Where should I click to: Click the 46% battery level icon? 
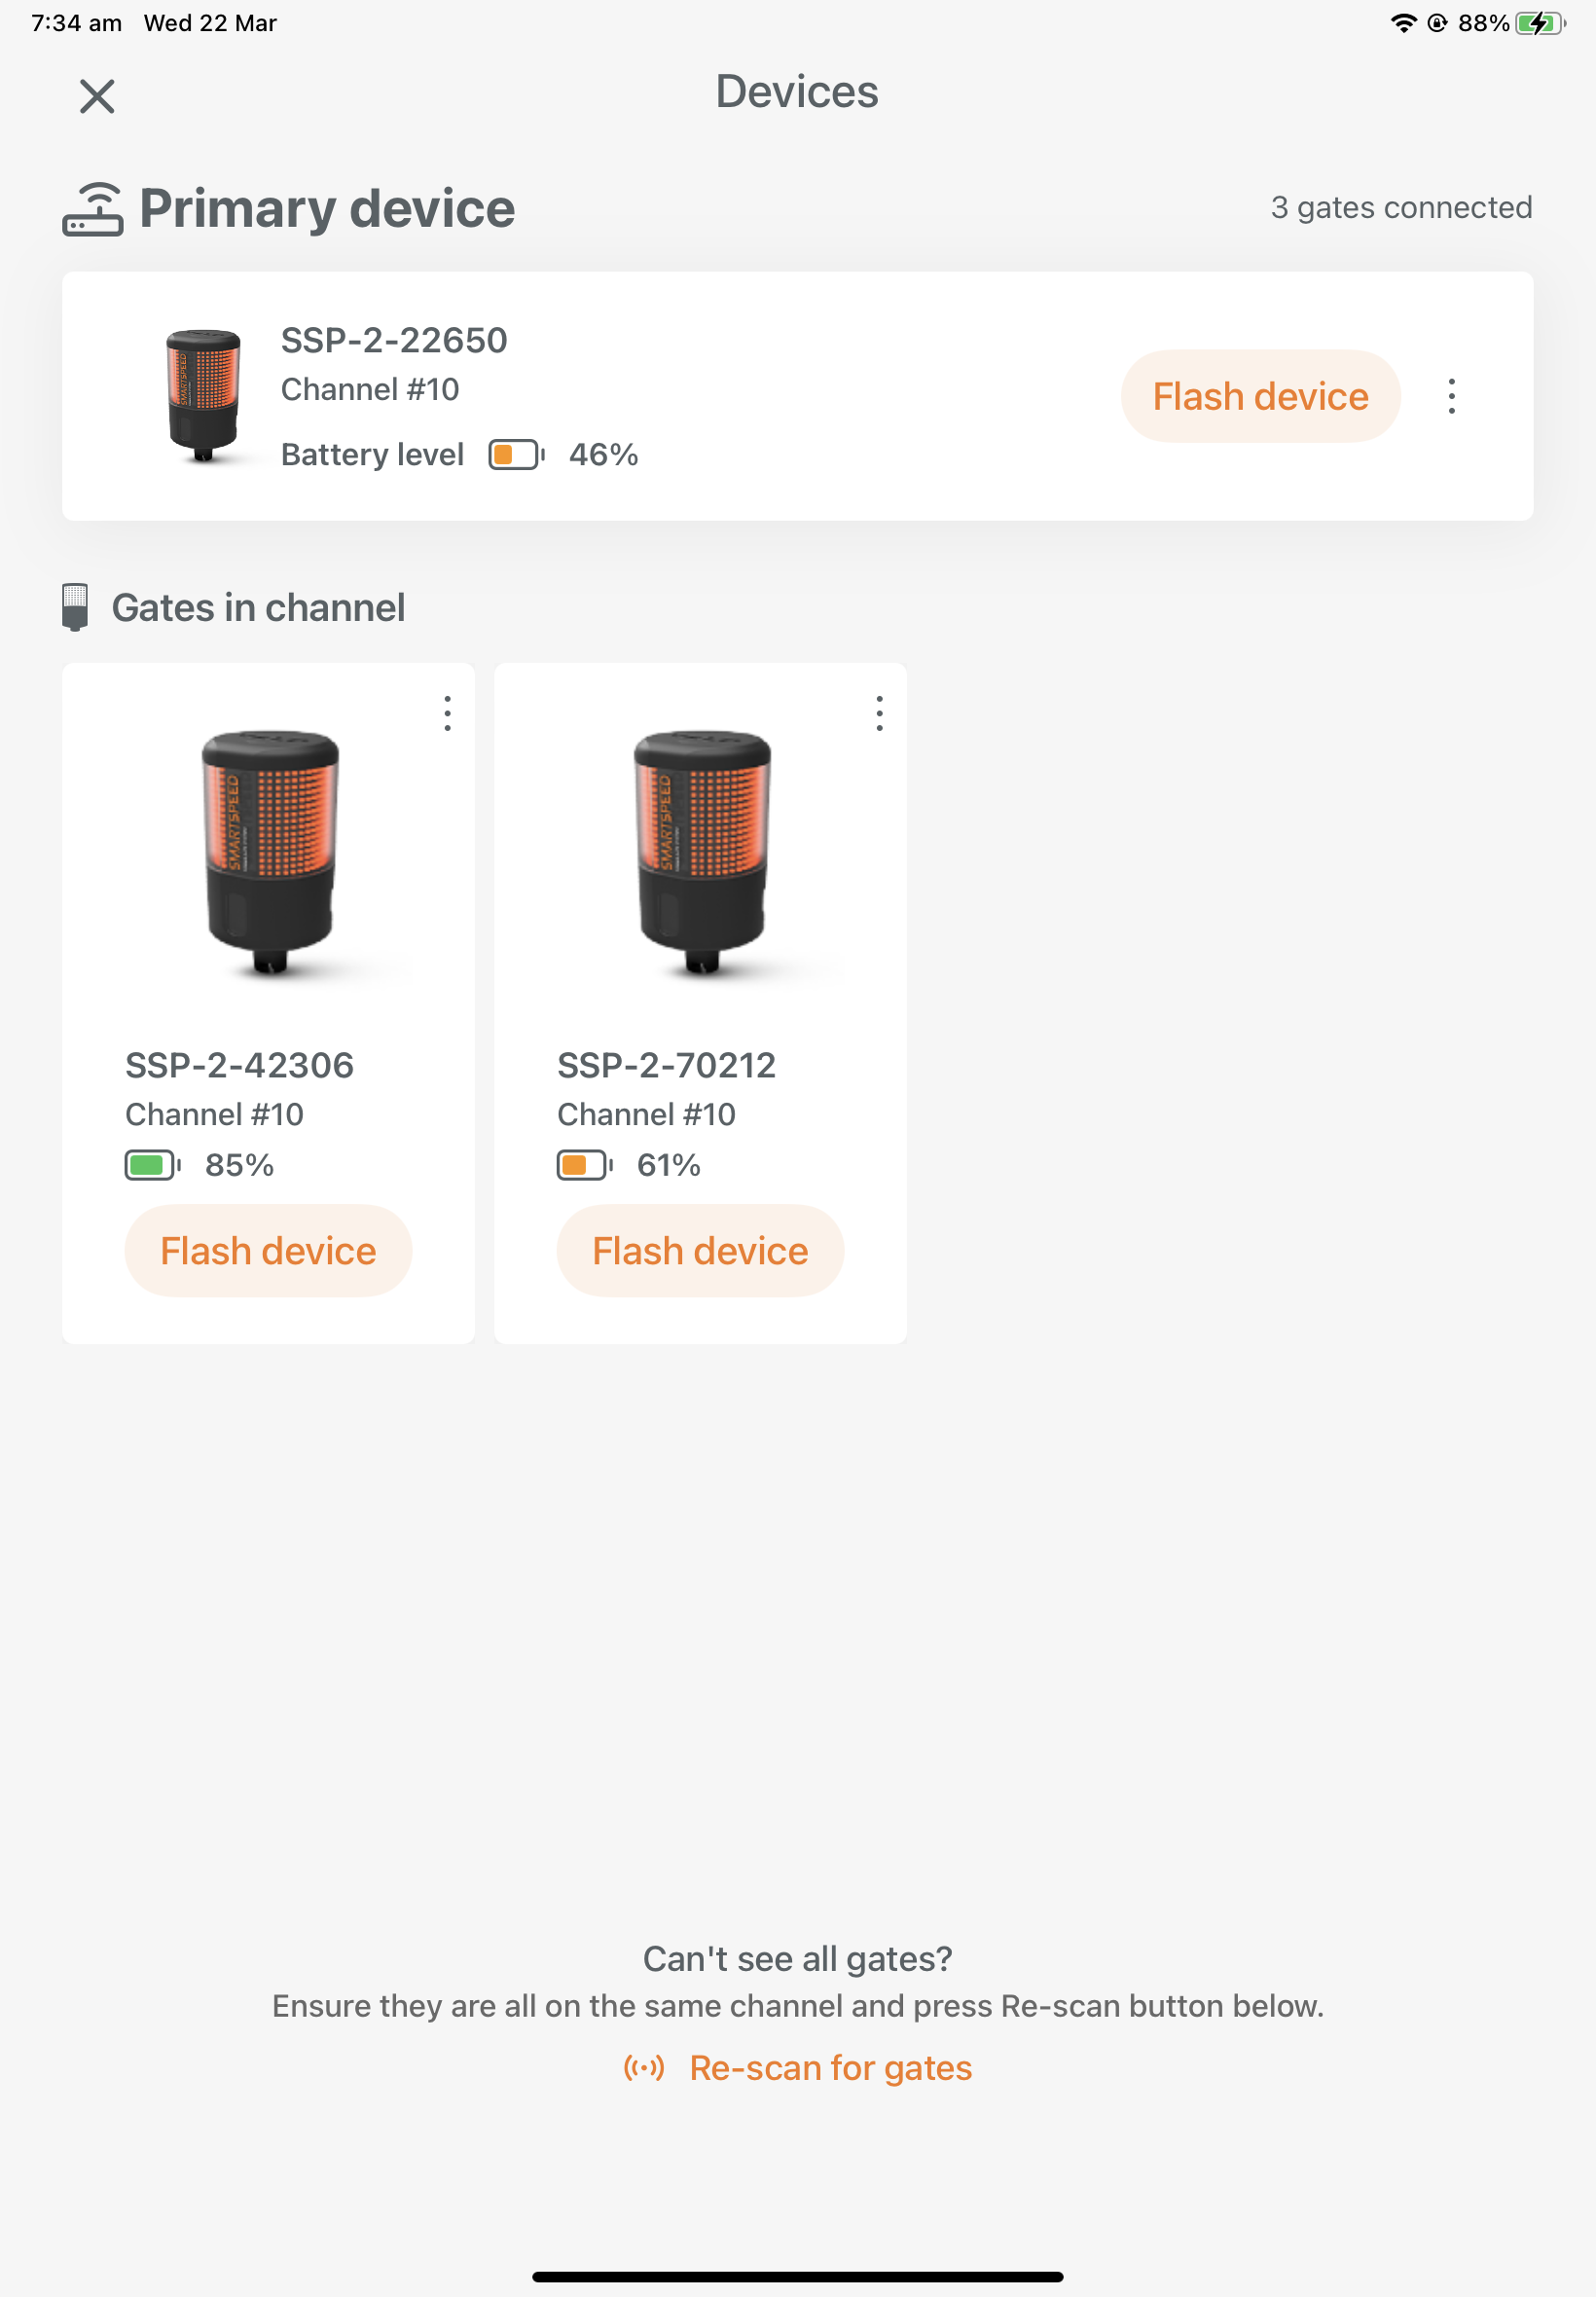coord(515,455)
